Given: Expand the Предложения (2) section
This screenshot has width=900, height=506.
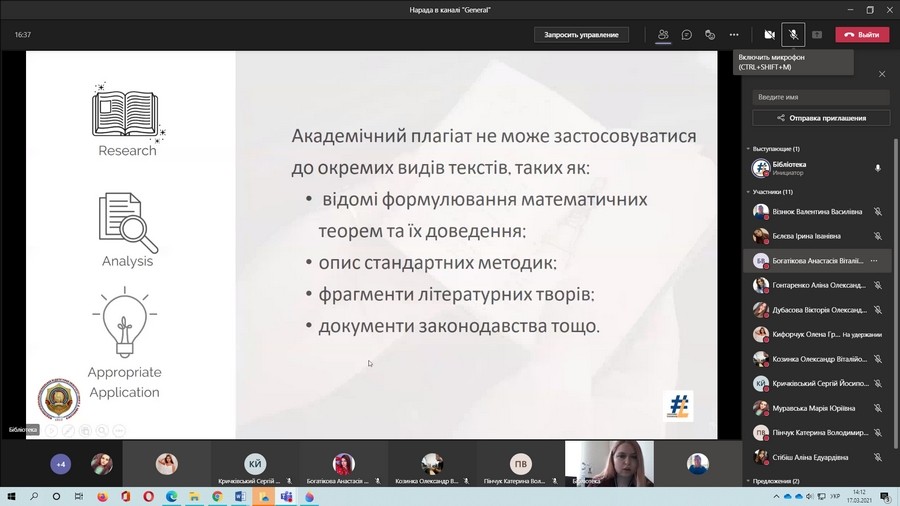Looking at the screenshot, I should click(749, 481).
